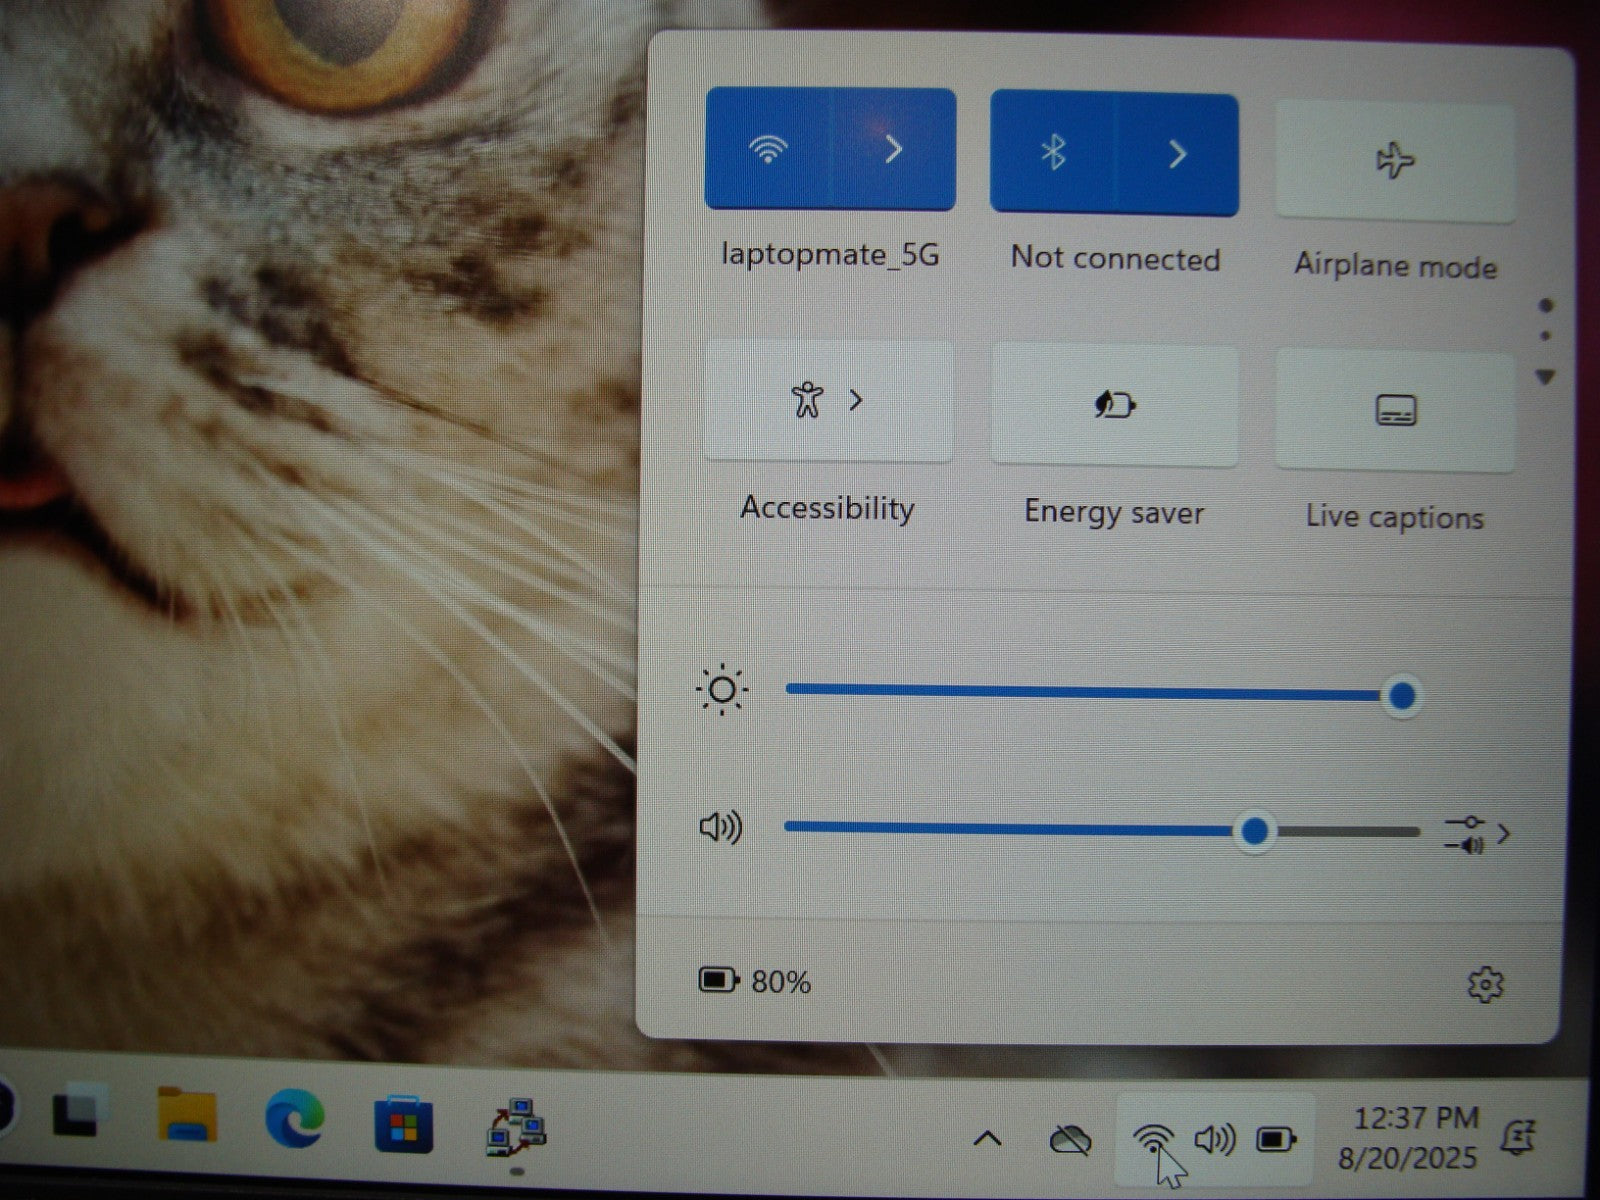
Task: Turn on Energy saver
Action: point(1114,406)
